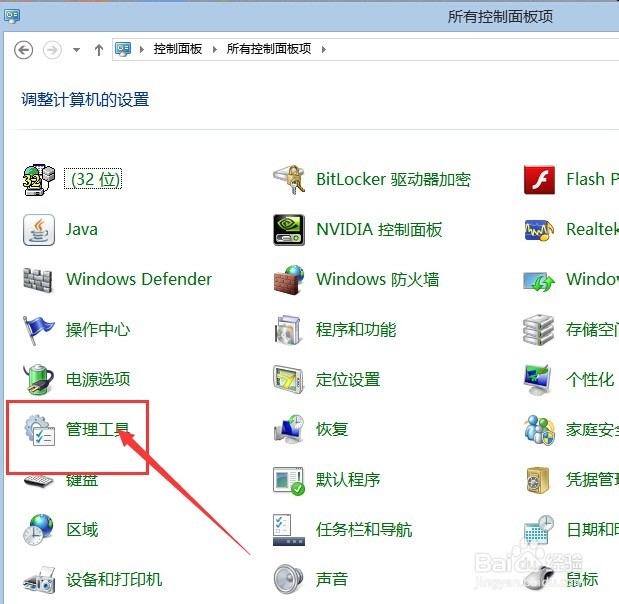Open the 操作中心 flag icon
619x604 pixels.
click(39, 330)
